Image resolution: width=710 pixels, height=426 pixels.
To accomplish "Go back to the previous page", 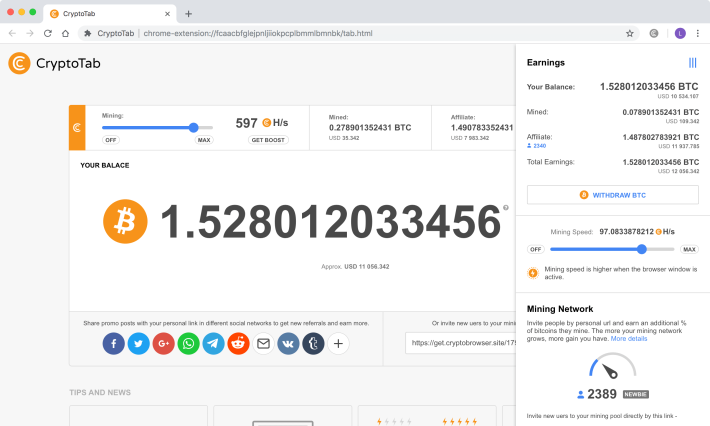I will coord(12,33).
